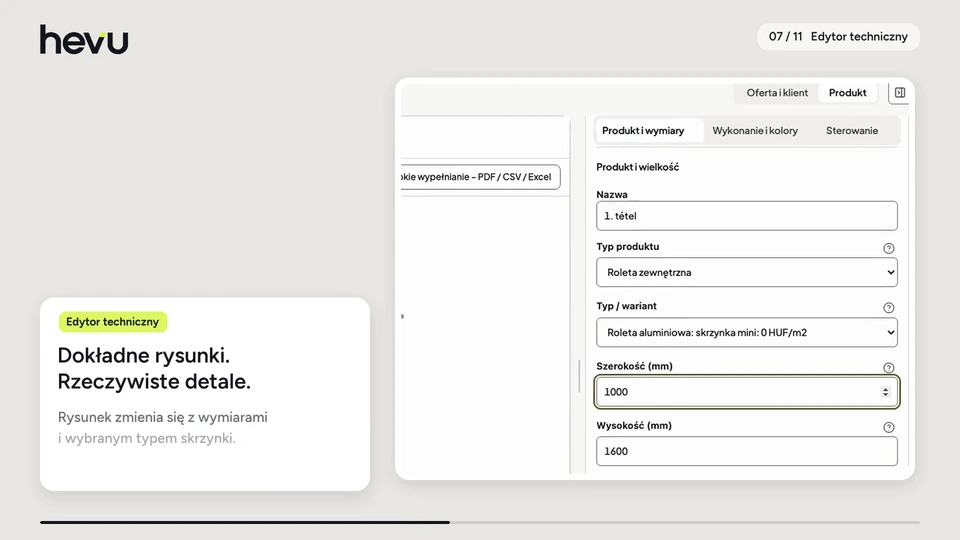Viewport: 960px width, 540px height.
Task: Click the hevu logo
Action: click(84, 40)
